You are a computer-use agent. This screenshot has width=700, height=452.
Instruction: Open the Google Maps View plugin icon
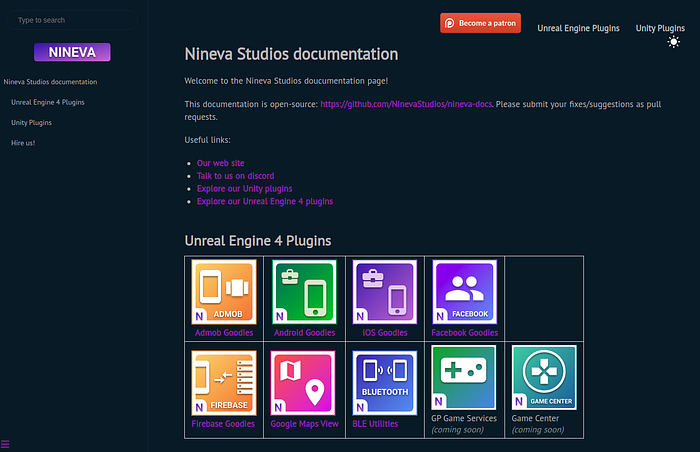303,383
